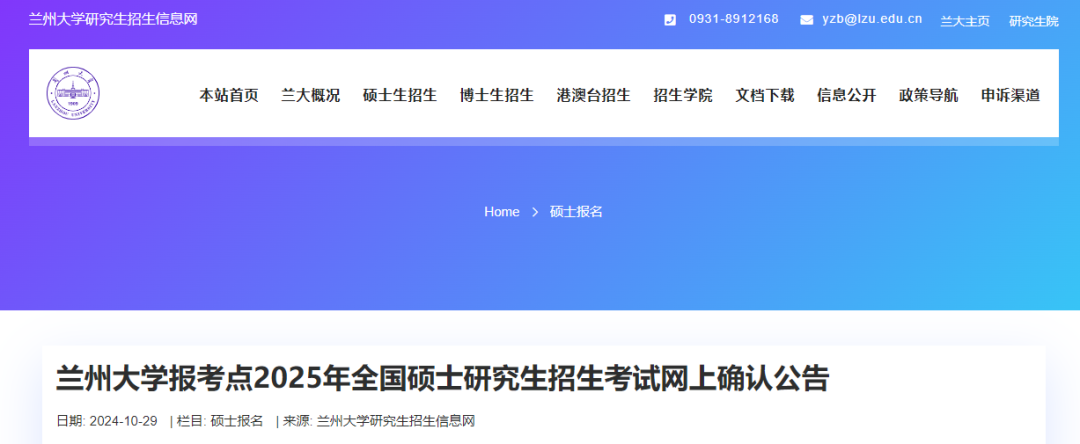The width and height of the screenshot is (1080, 444).
Task: Select 硕士生招生 in the navigation bar
Action: click(400, 96)
